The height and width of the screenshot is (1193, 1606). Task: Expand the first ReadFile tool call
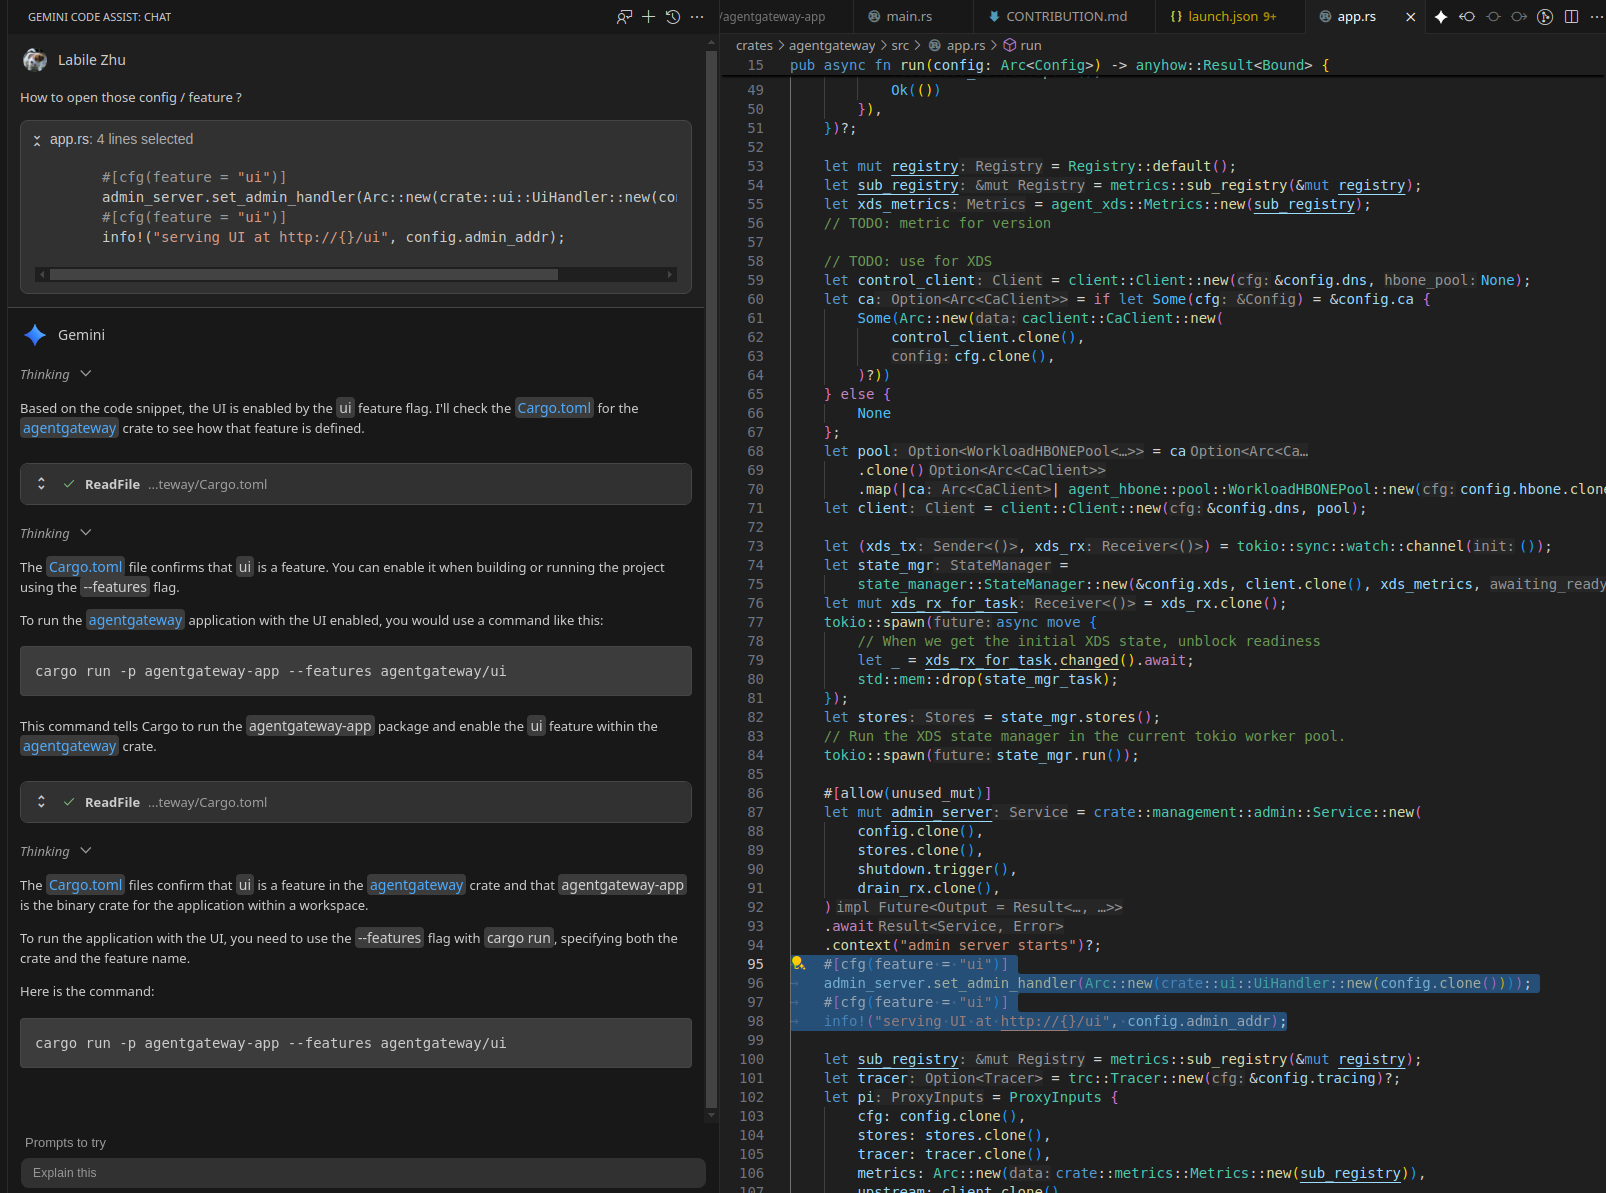(x=41, y=484)
